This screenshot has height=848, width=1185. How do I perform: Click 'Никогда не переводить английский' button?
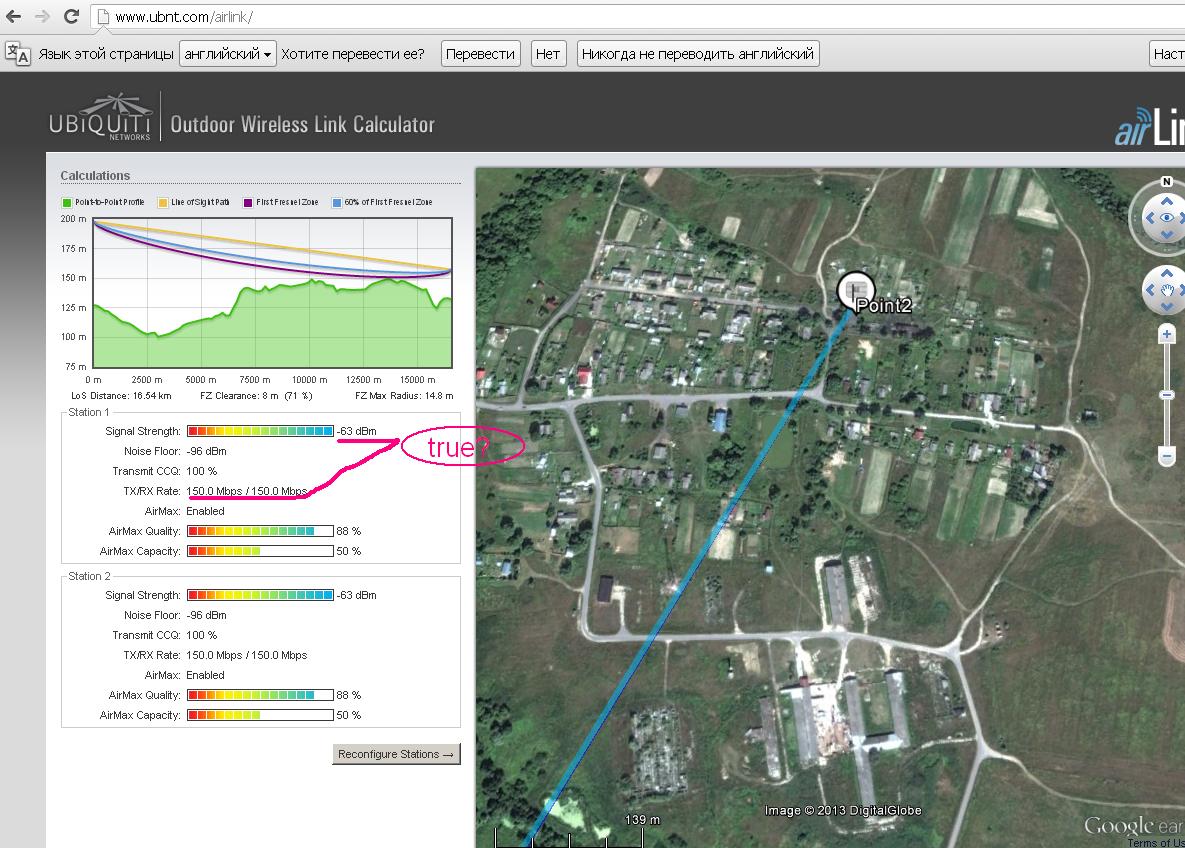[x=698, y=54]
